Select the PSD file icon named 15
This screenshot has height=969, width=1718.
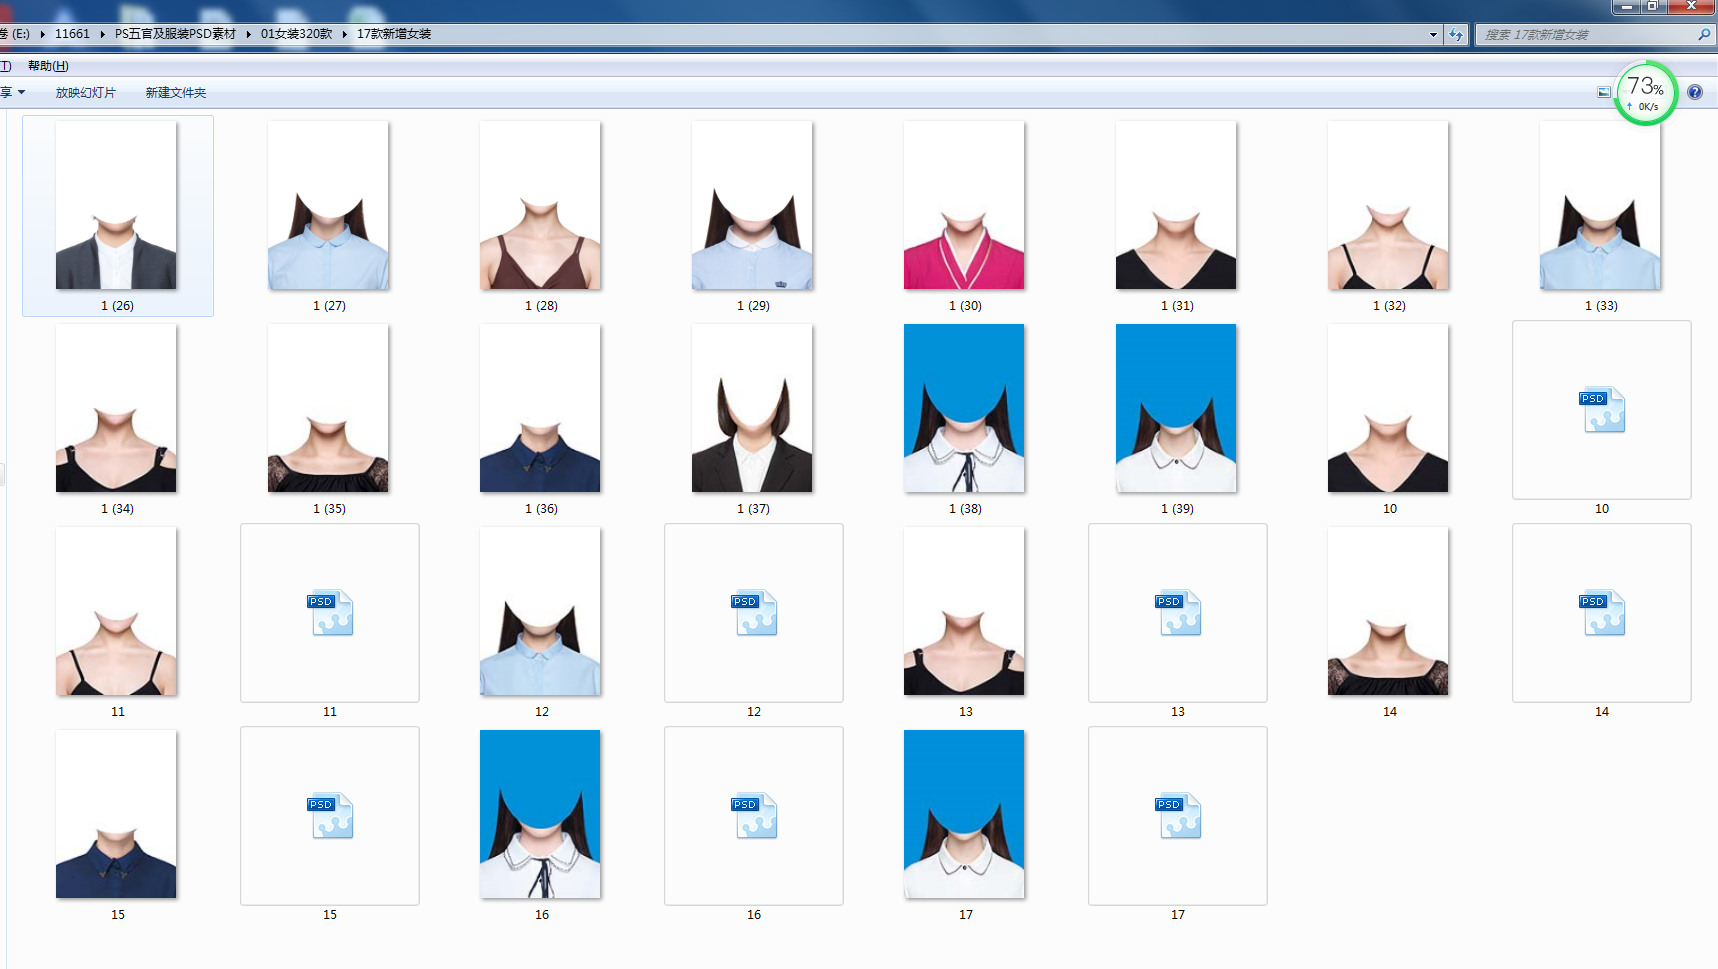(x=330, y=816)
